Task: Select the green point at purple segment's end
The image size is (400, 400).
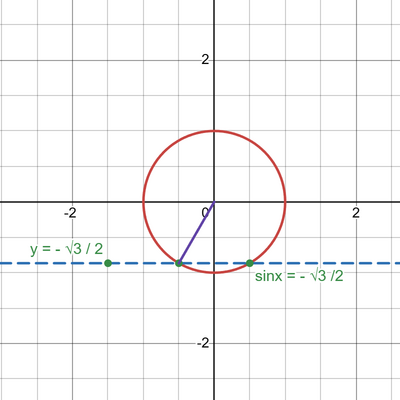Action: click(179, 263)
